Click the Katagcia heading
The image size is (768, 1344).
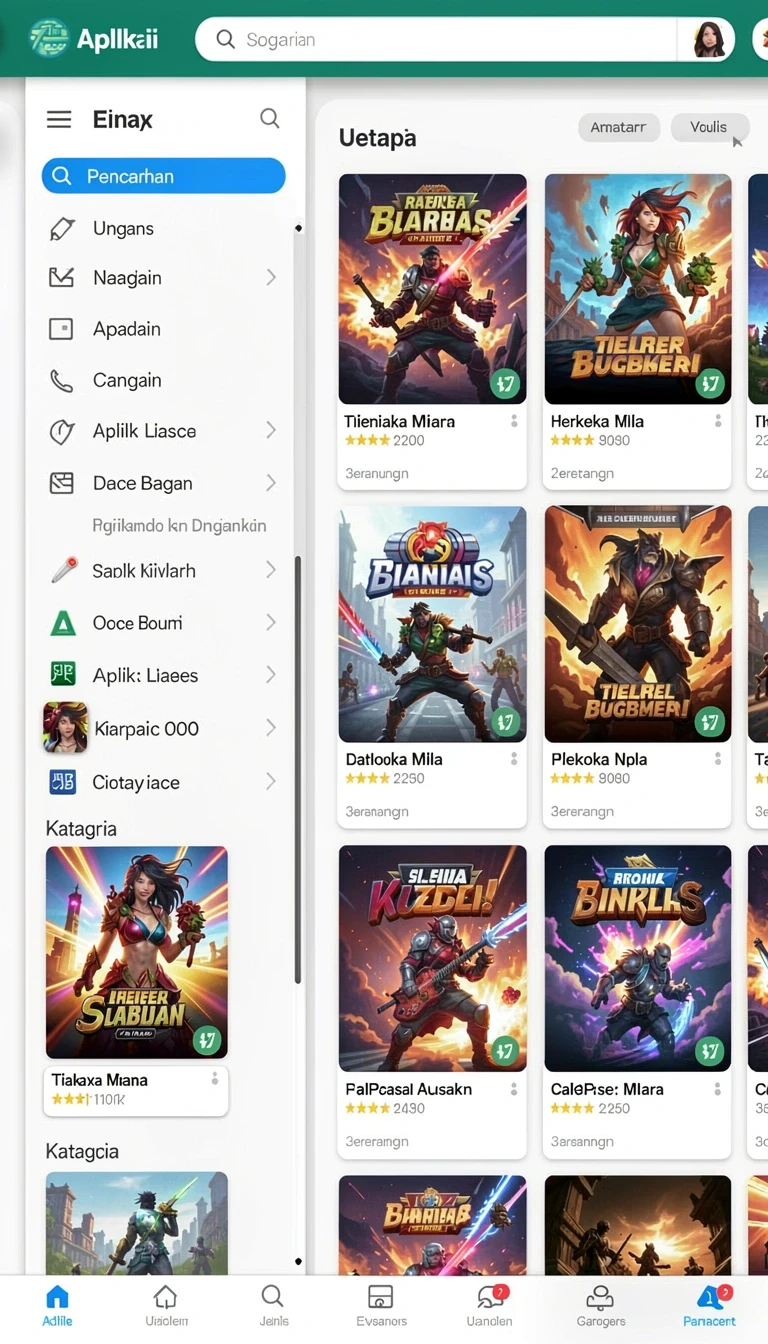coord(82,1152)
